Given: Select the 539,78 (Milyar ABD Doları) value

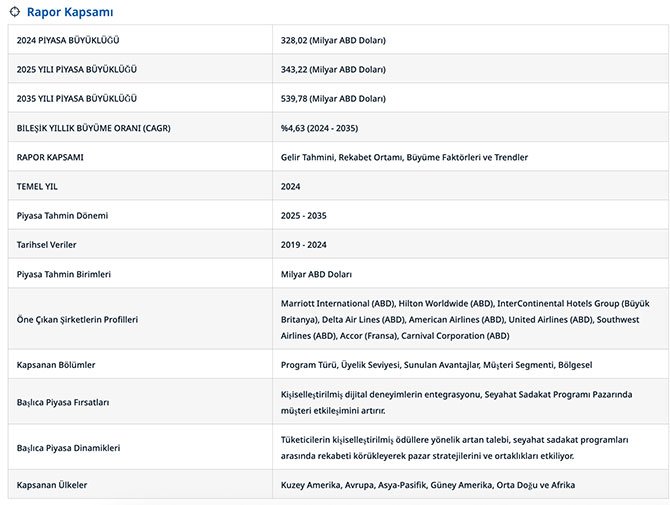Looking at the screenshot, I should click(333, 99).
